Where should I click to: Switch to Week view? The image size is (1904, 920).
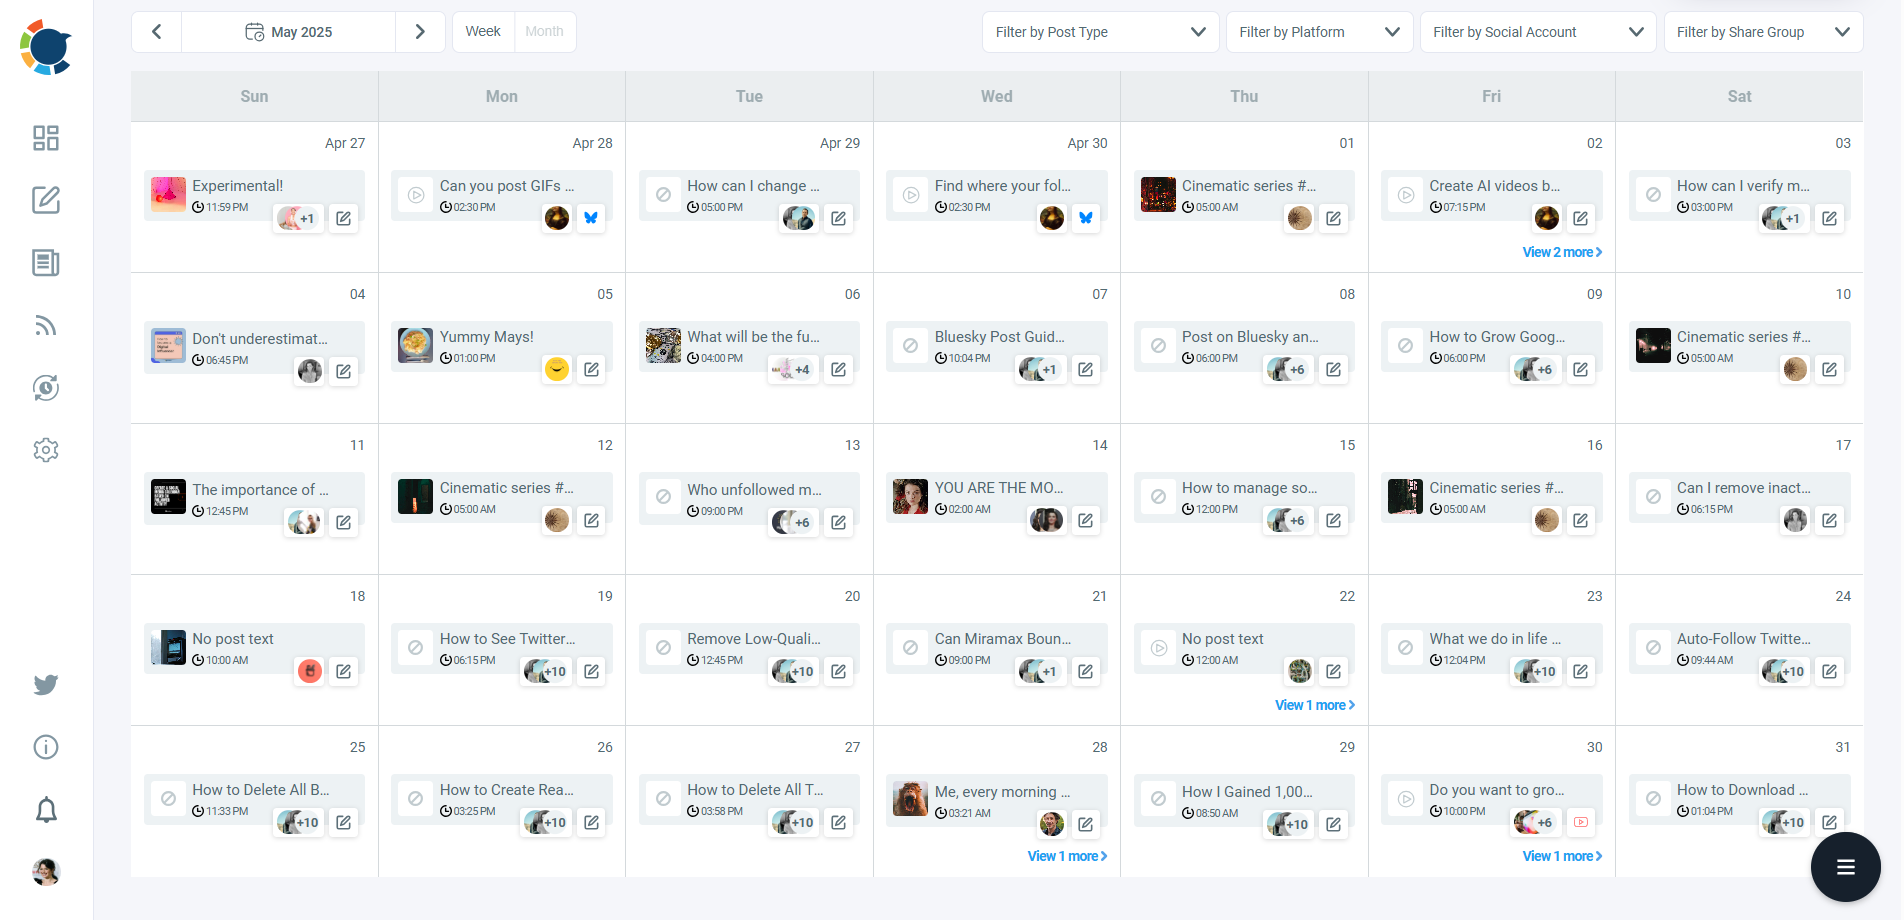click(x=482, y=31)
